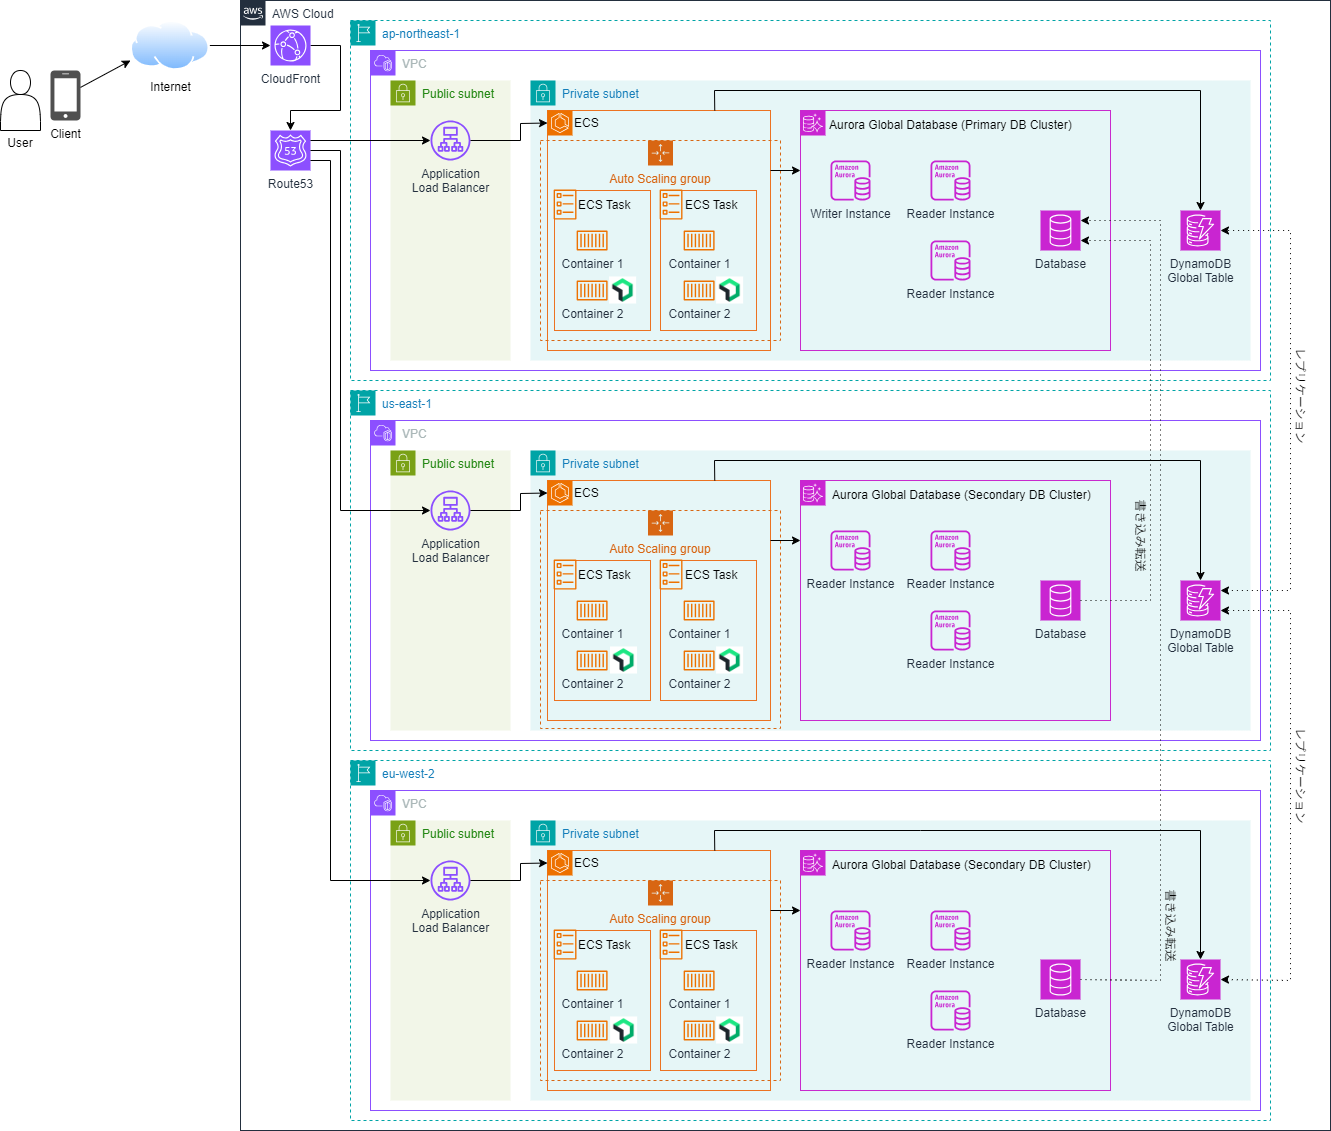Click the ECS service icon in us-east-1

point(560,493)
